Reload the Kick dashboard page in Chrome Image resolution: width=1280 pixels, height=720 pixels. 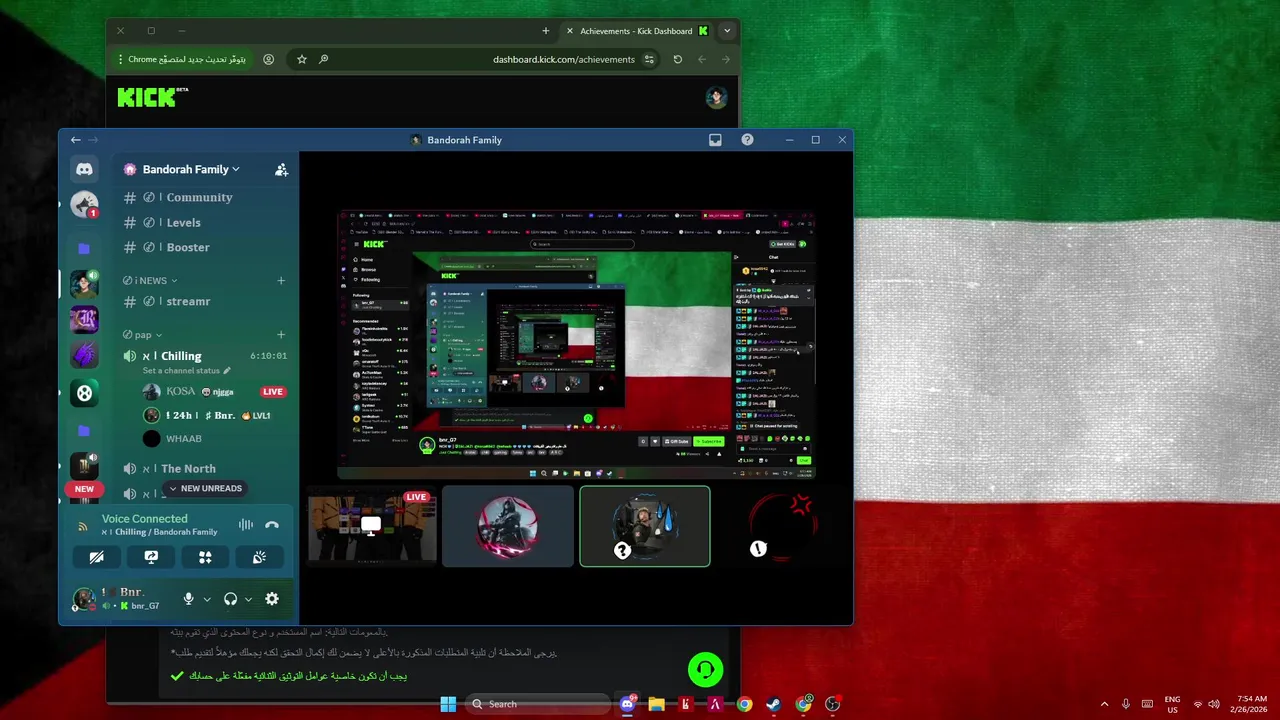677,59
